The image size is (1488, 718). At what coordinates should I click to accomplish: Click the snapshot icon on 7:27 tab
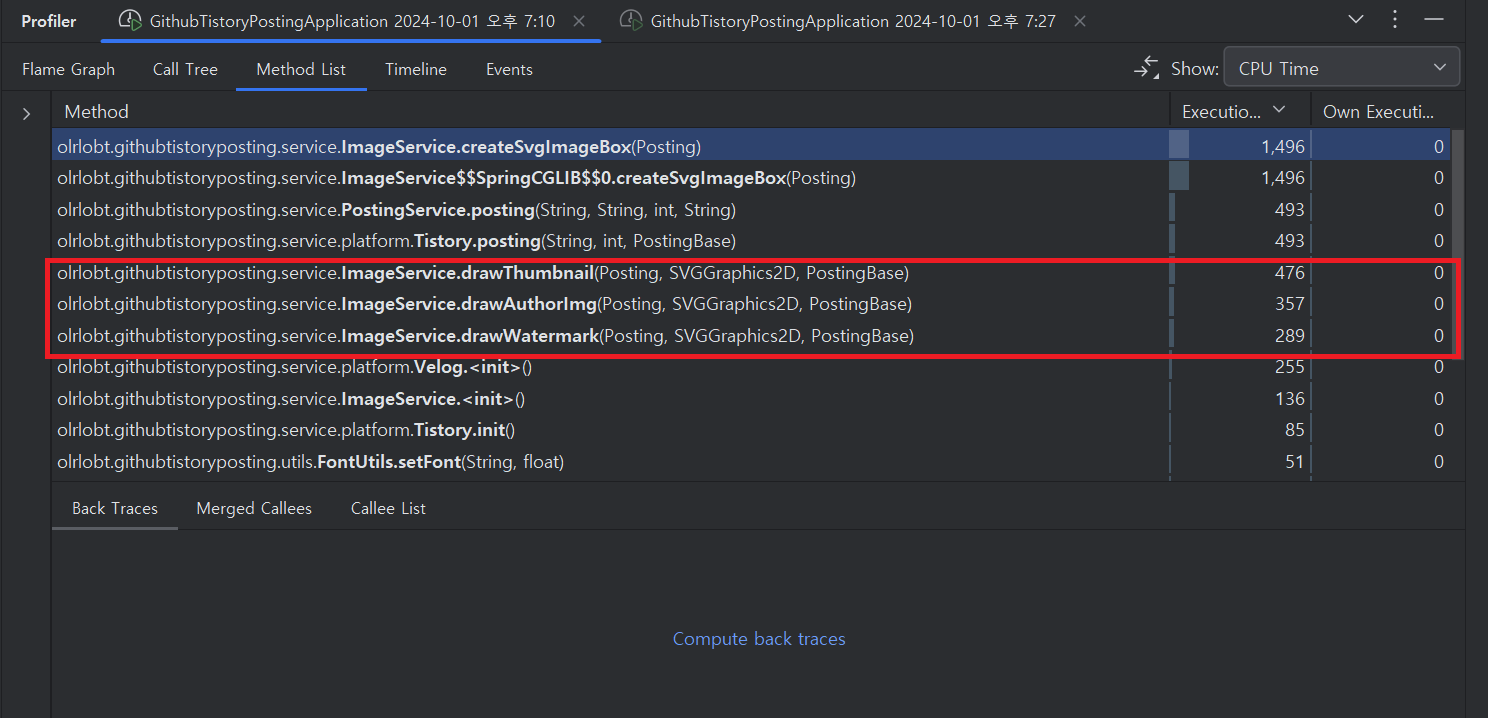[x=630, y=20]
